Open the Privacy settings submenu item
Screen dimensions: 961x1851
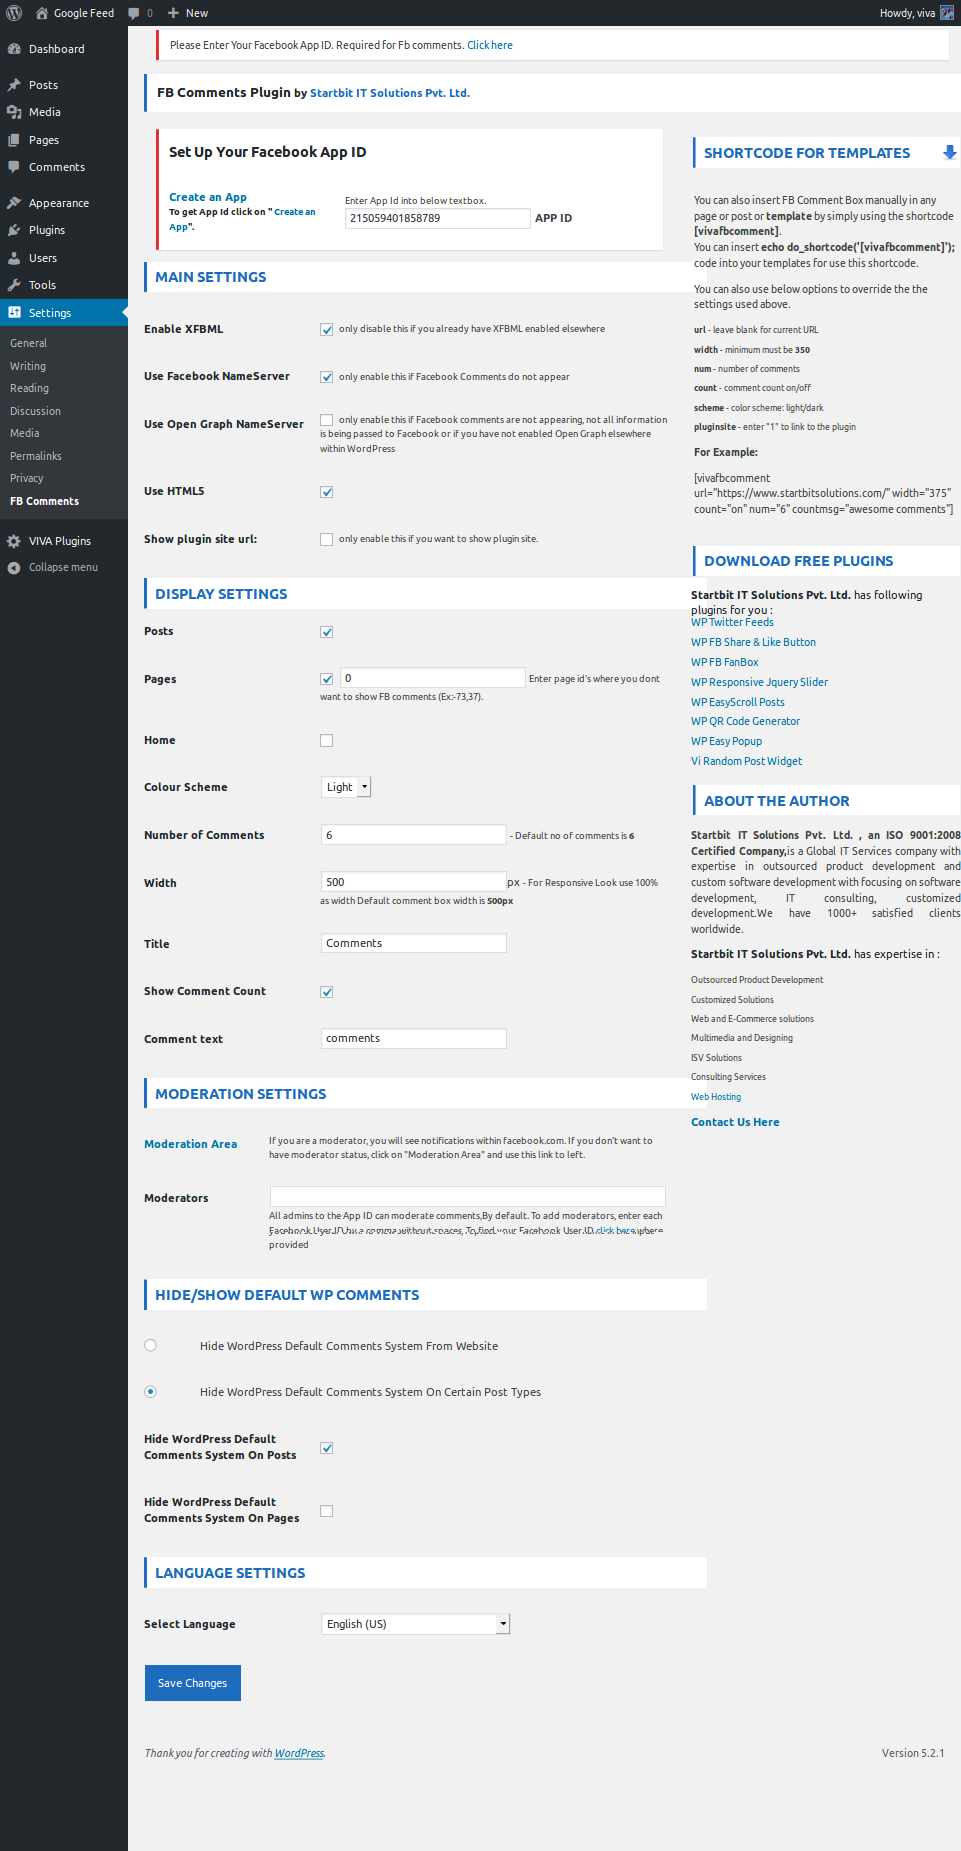pos(27,478)
